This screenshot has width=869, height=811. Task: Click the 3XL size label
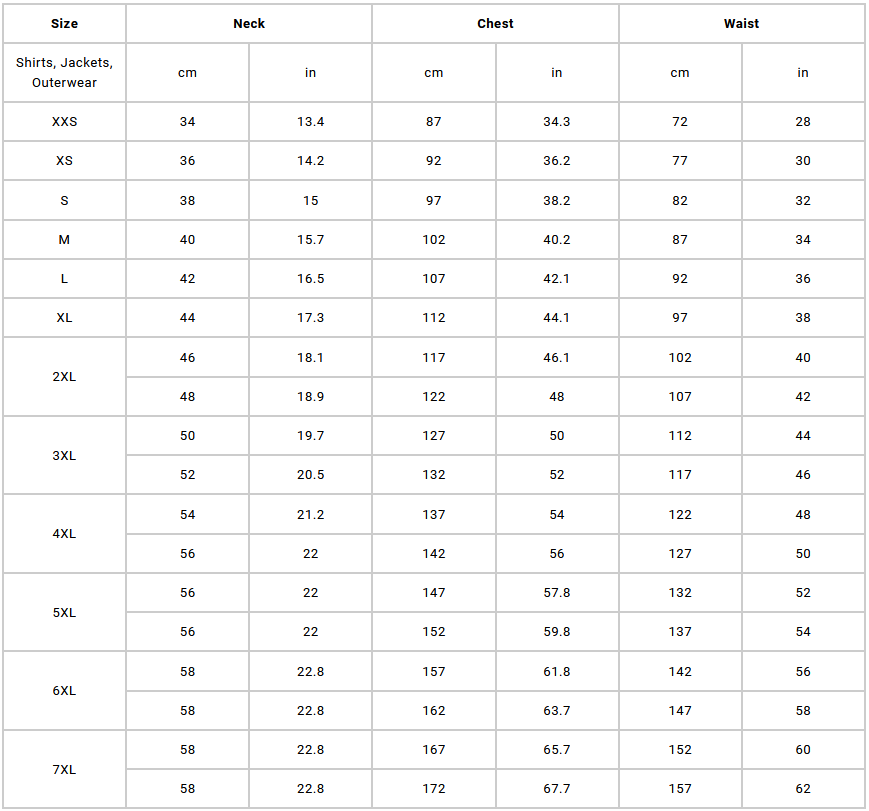(64, 456)
